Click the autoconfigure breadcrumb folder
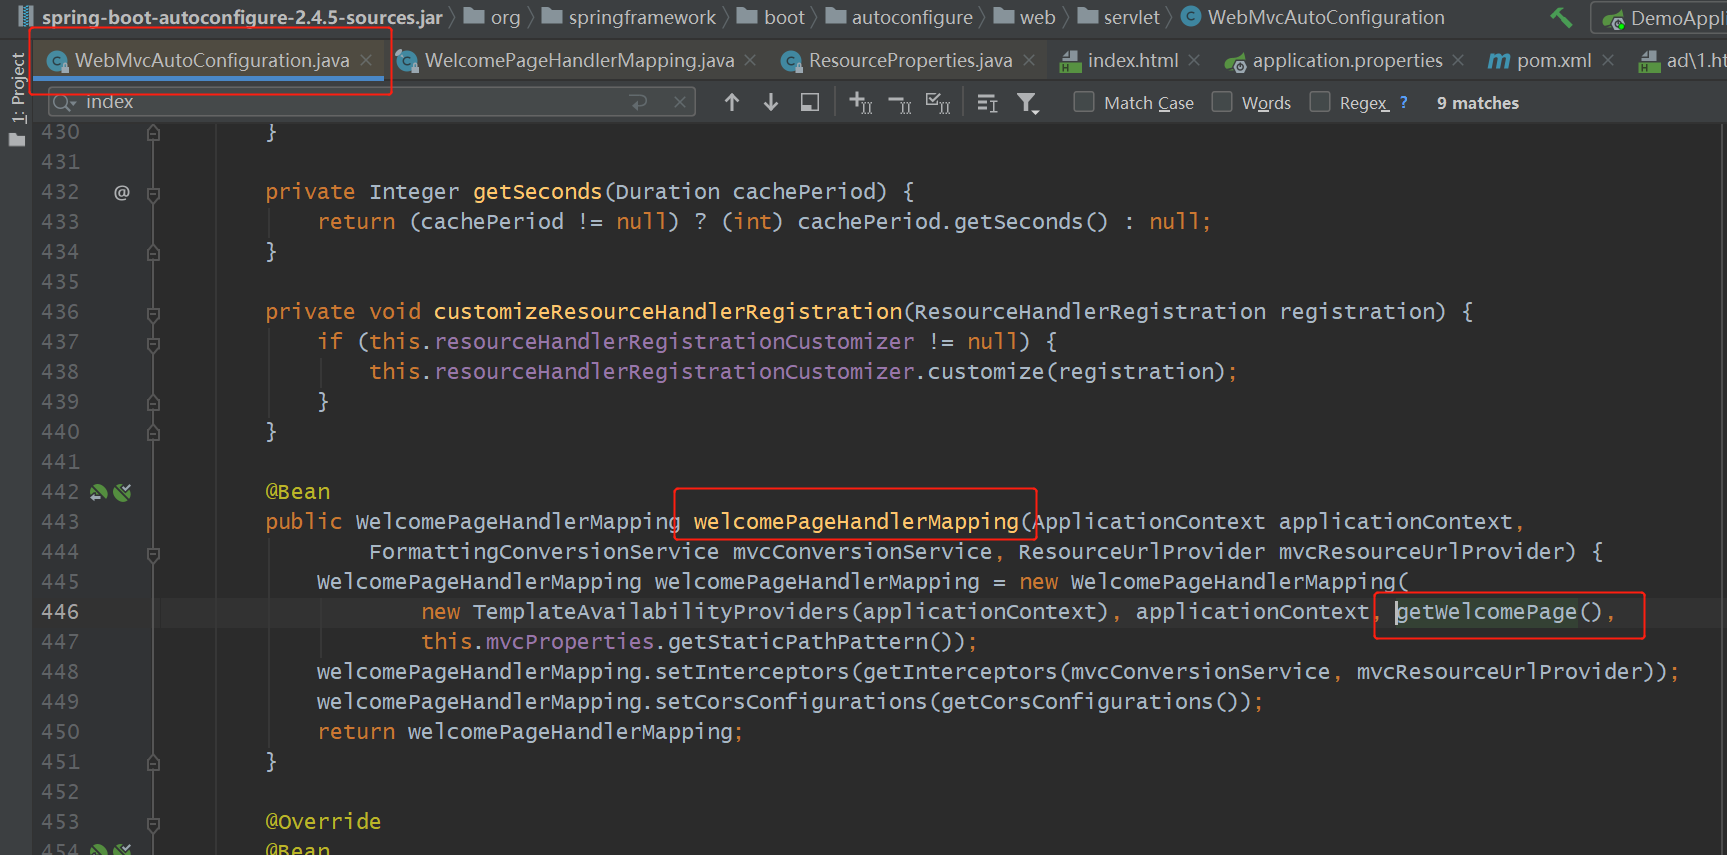 coord(899,17)
